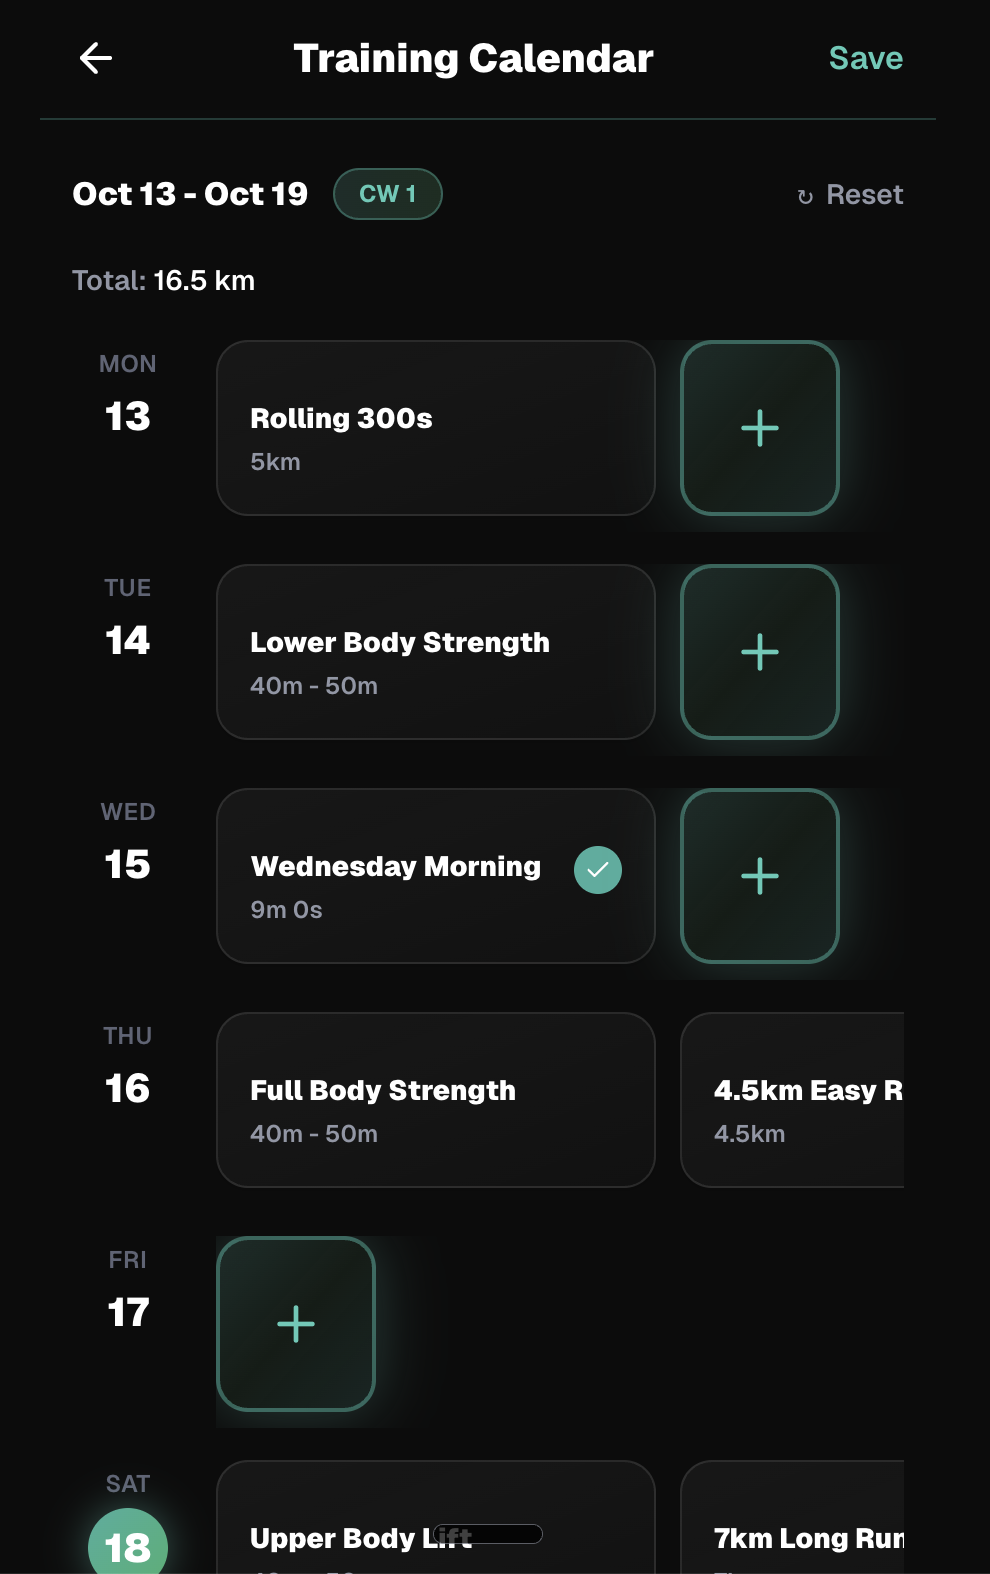This screenshot has width=990, height=1574.
Task: Tap the back arrow icon
Action: point(96,58)
